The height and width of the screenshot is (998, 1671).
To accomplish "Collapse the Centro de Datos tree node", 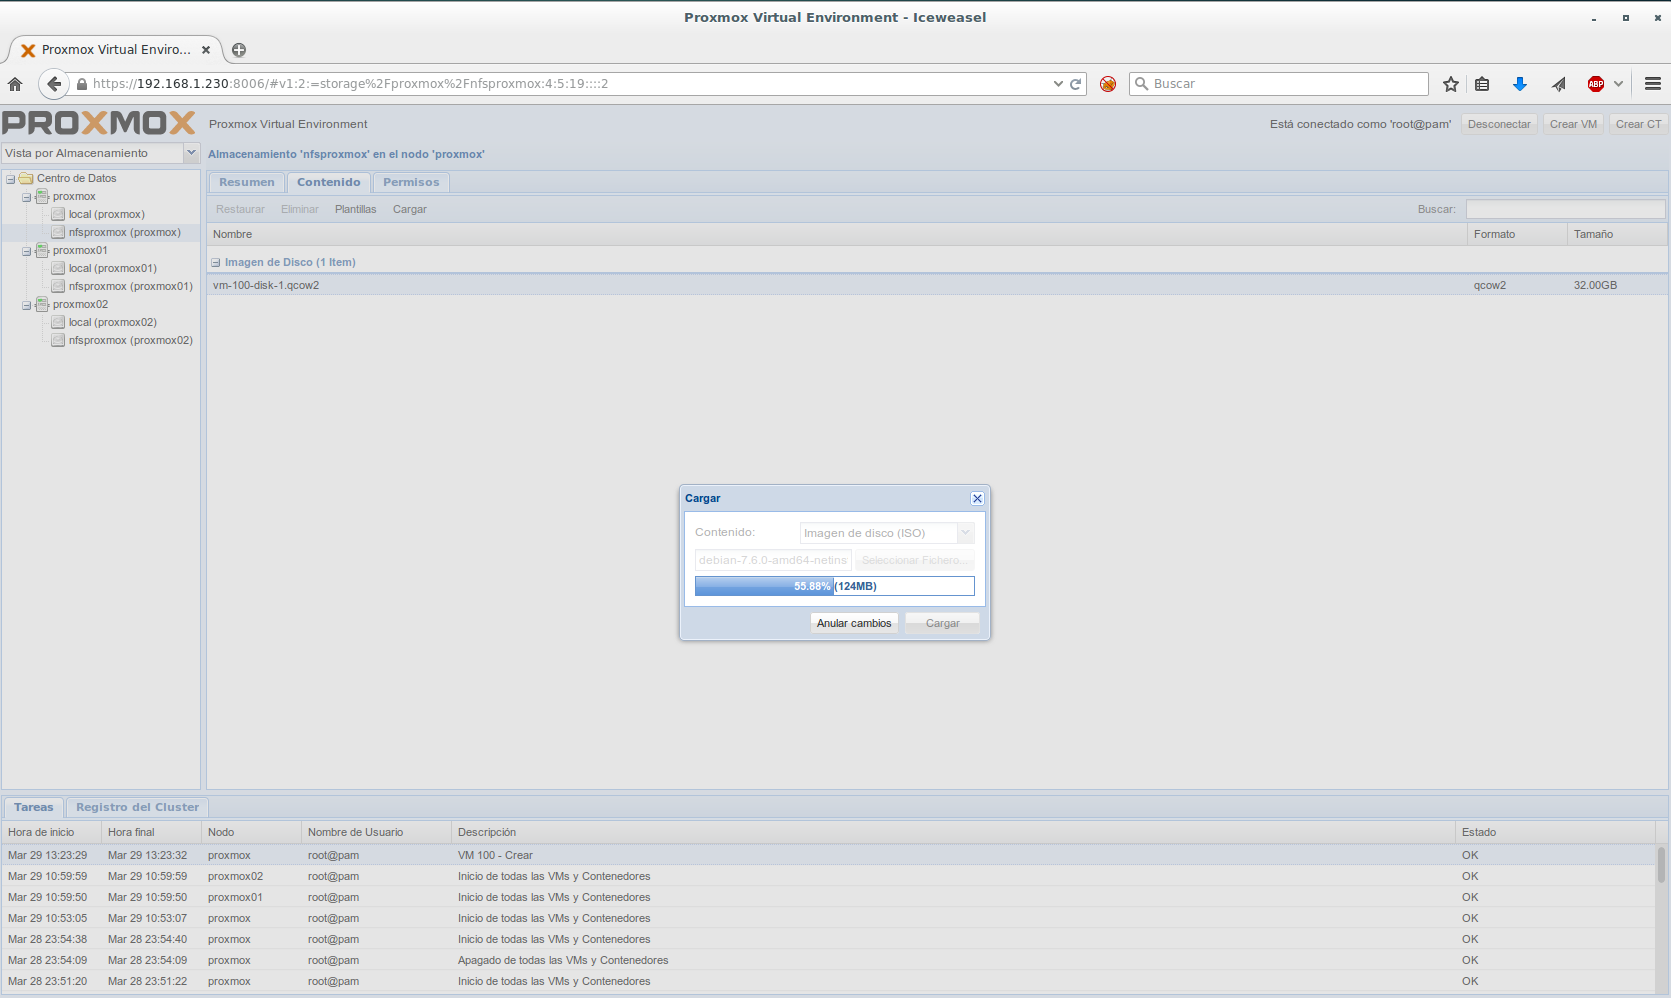I will [11, 179].
